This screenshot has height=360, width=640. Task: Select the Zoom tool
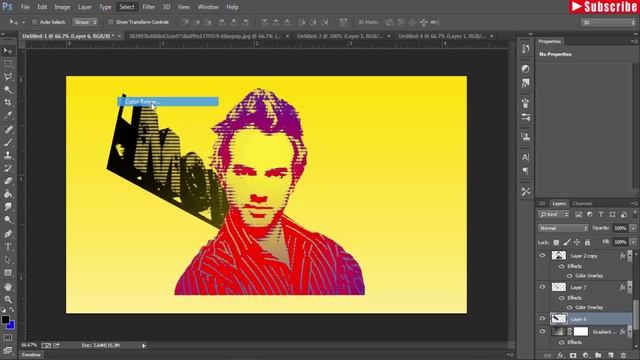[x=8, y=299]
